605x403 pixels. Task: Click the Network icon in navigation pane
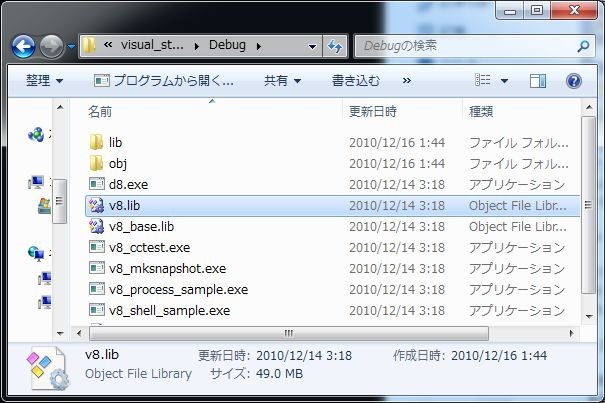click(36, 253)
